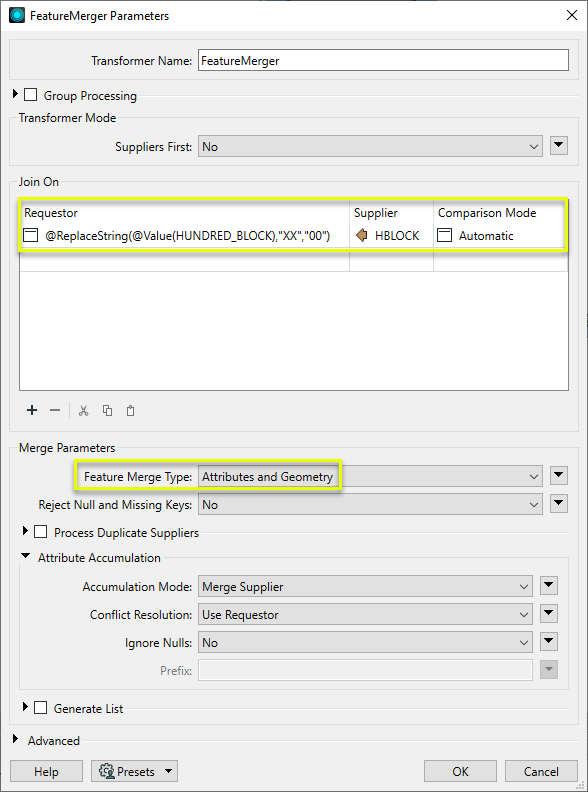The width and height of the screenshot is (588, 792).
Task: Add a new Join On row with plus icon
Action: 32,410
